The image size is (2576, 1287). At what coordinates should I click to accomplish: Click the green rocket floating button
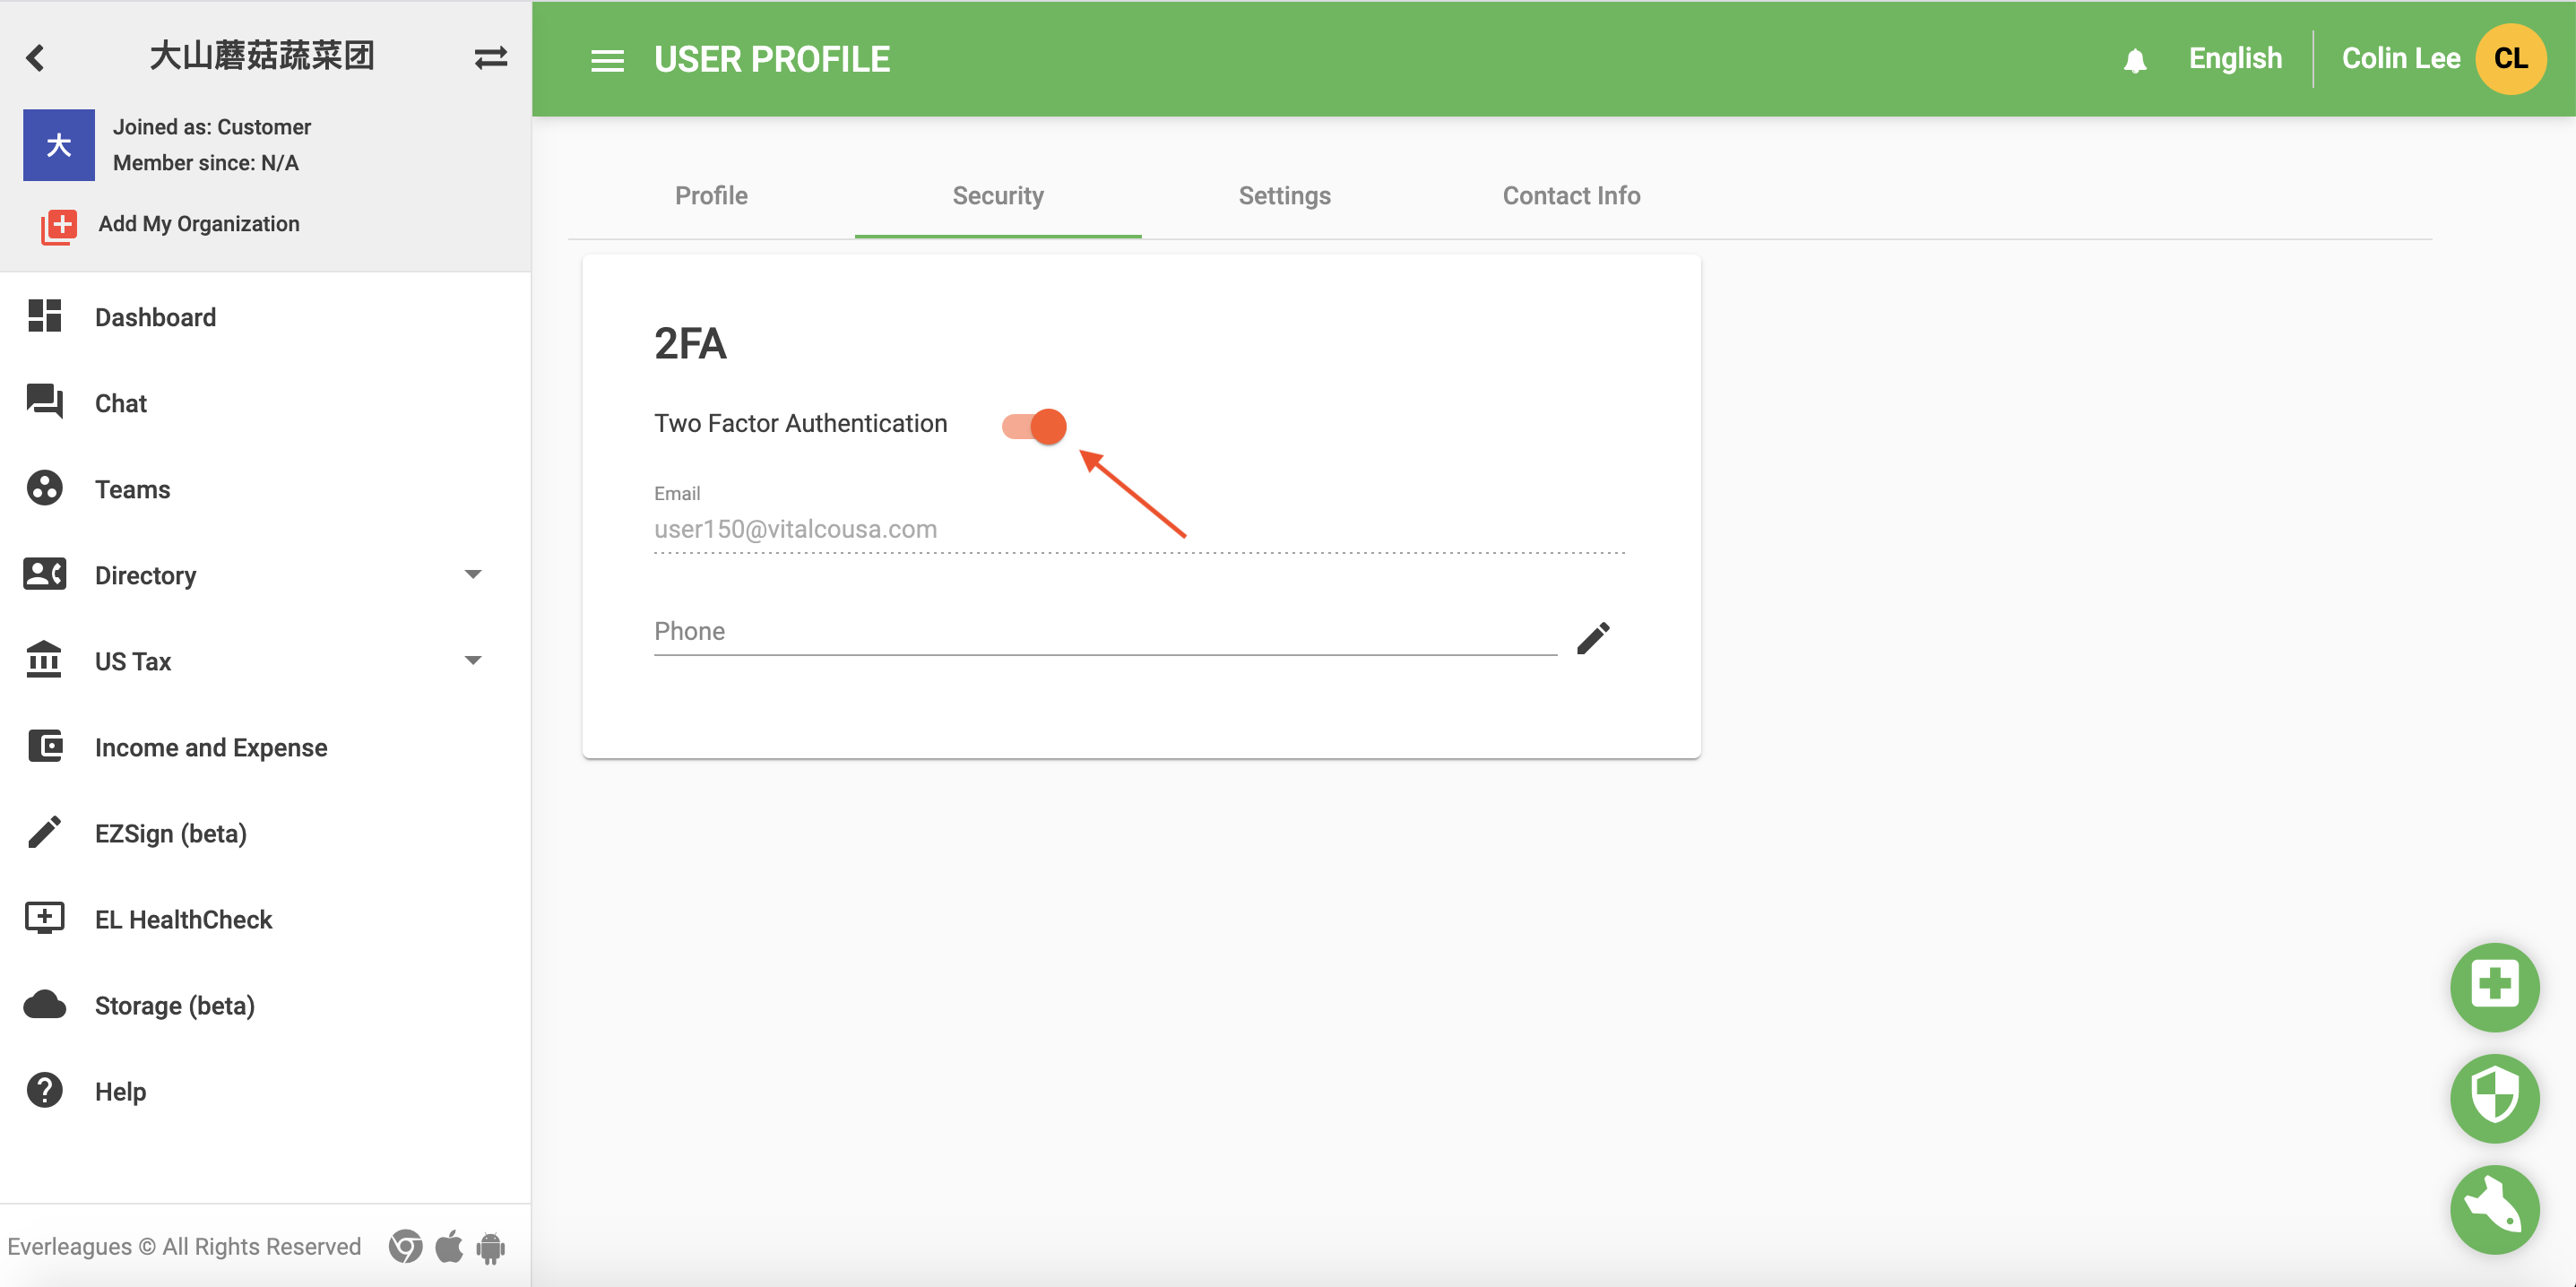pyautogui.click(x=2494, y=1209)
